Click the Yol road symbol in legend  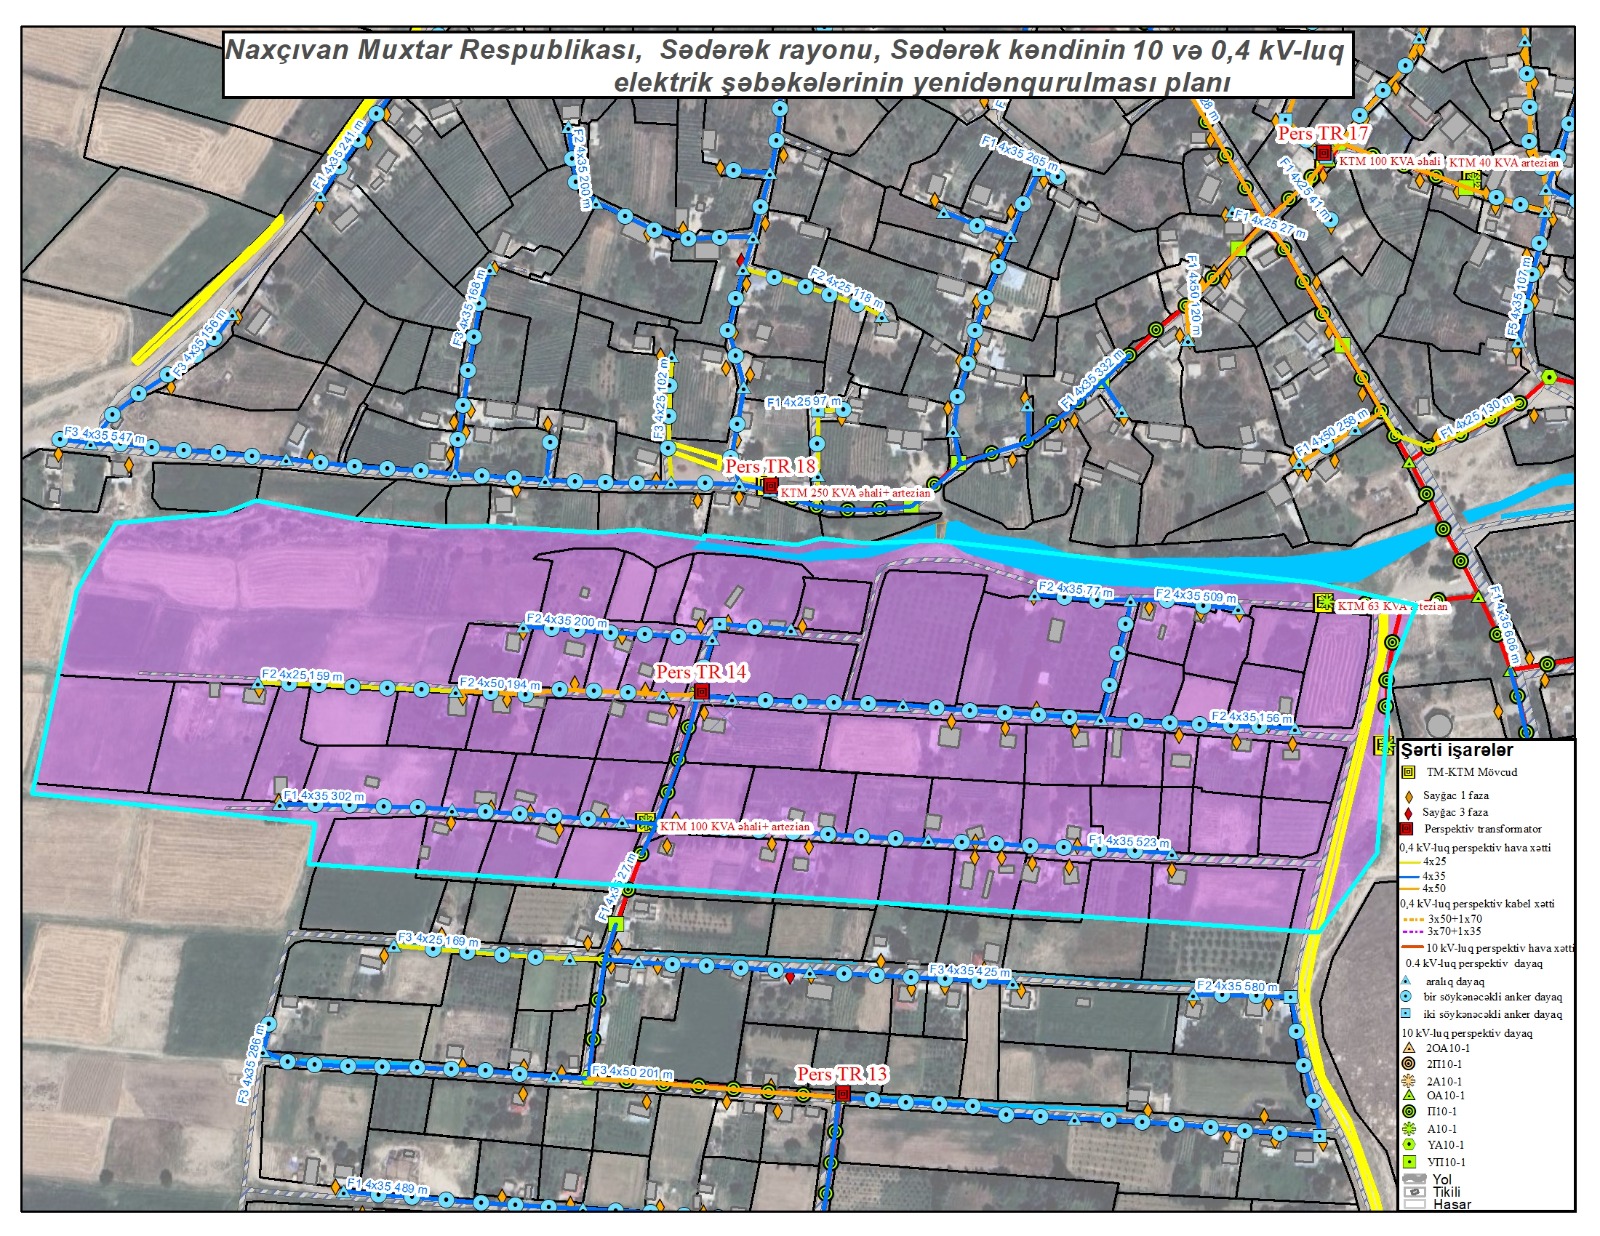pos(1414,1180)
